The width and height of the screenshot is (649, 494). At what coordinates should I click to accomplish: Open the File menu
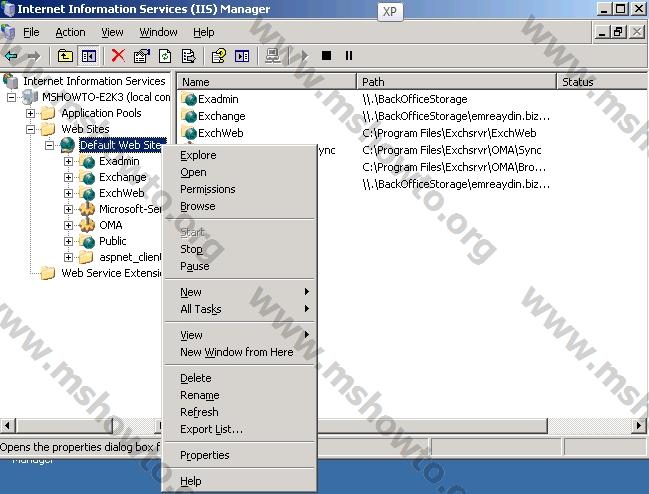coord(31,32)
